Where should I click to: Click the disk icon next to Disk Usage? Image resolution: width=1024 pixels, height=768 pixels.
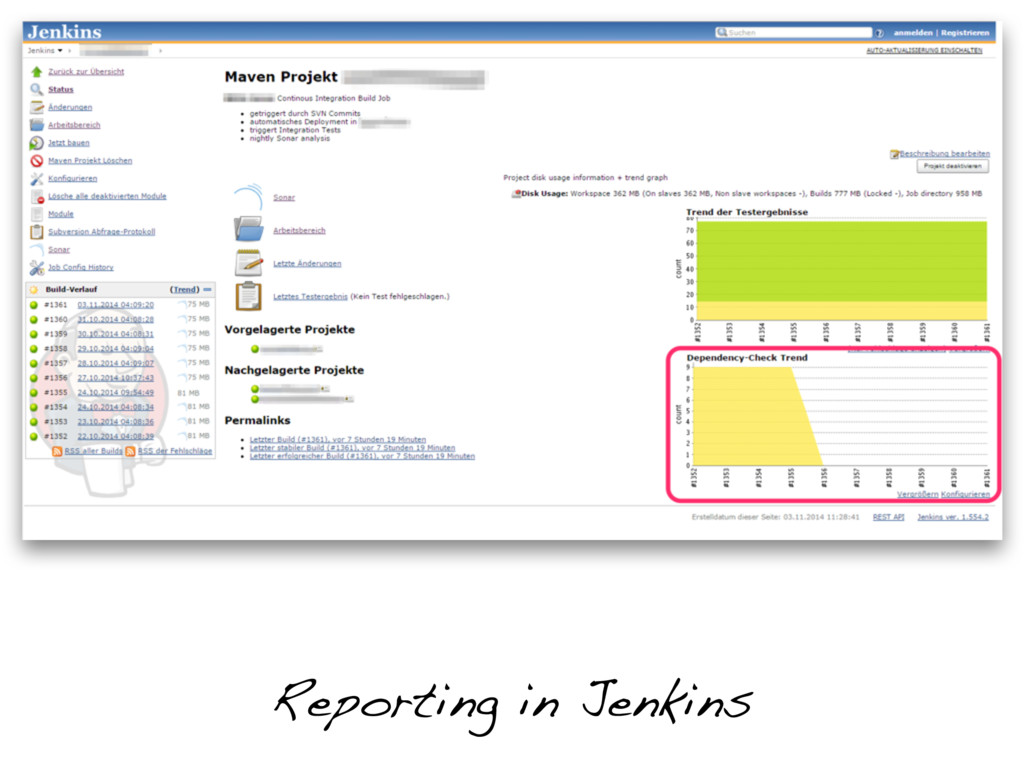click(x=516, y=193)
